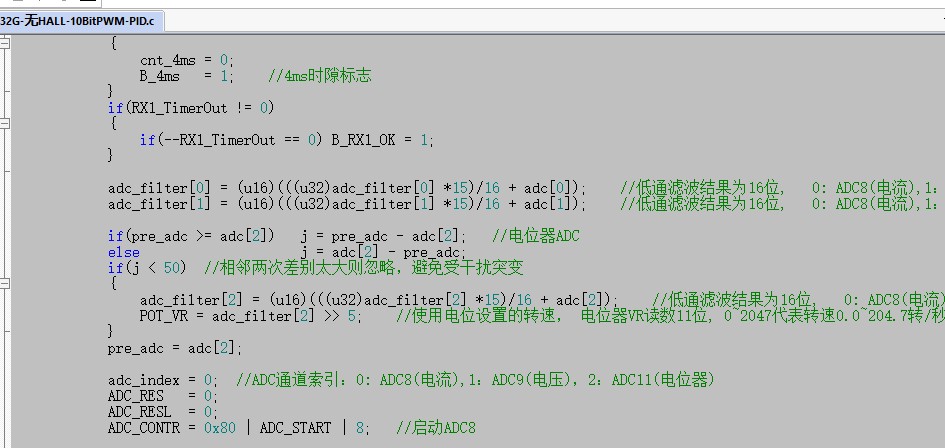Click 'j = pre_adc - adc[2];'

click(x=383, y=236)
